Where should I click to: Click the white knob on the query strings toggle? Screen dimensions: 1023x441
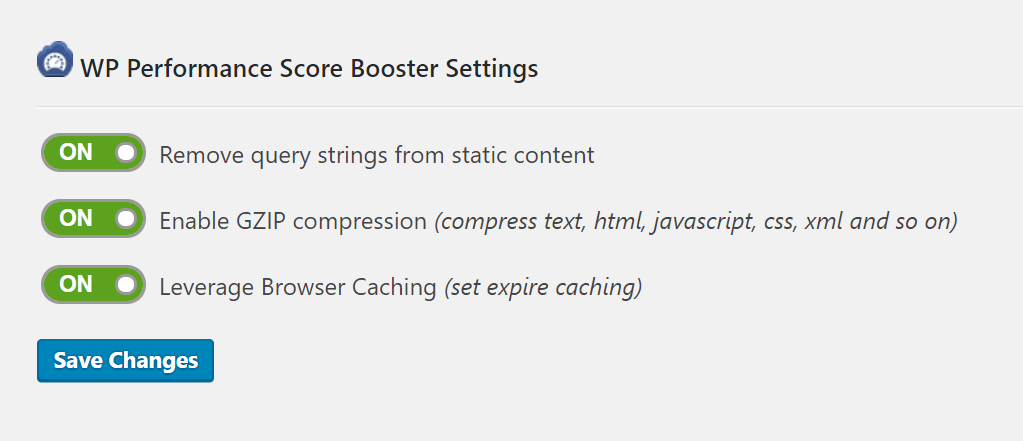[127, 153]
